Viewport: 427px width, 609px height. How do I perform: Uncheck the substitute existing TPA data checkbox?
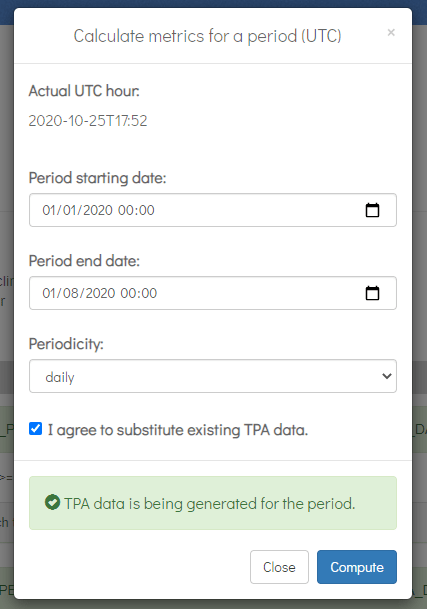click(35, 429)
